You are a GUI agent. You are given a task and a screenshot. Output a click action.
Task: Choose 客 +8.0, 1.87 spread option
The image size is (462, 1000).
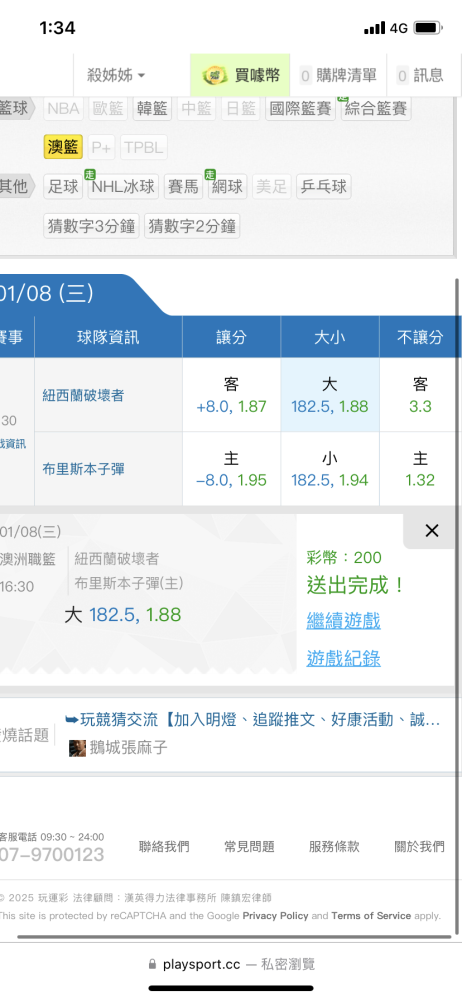231,395
